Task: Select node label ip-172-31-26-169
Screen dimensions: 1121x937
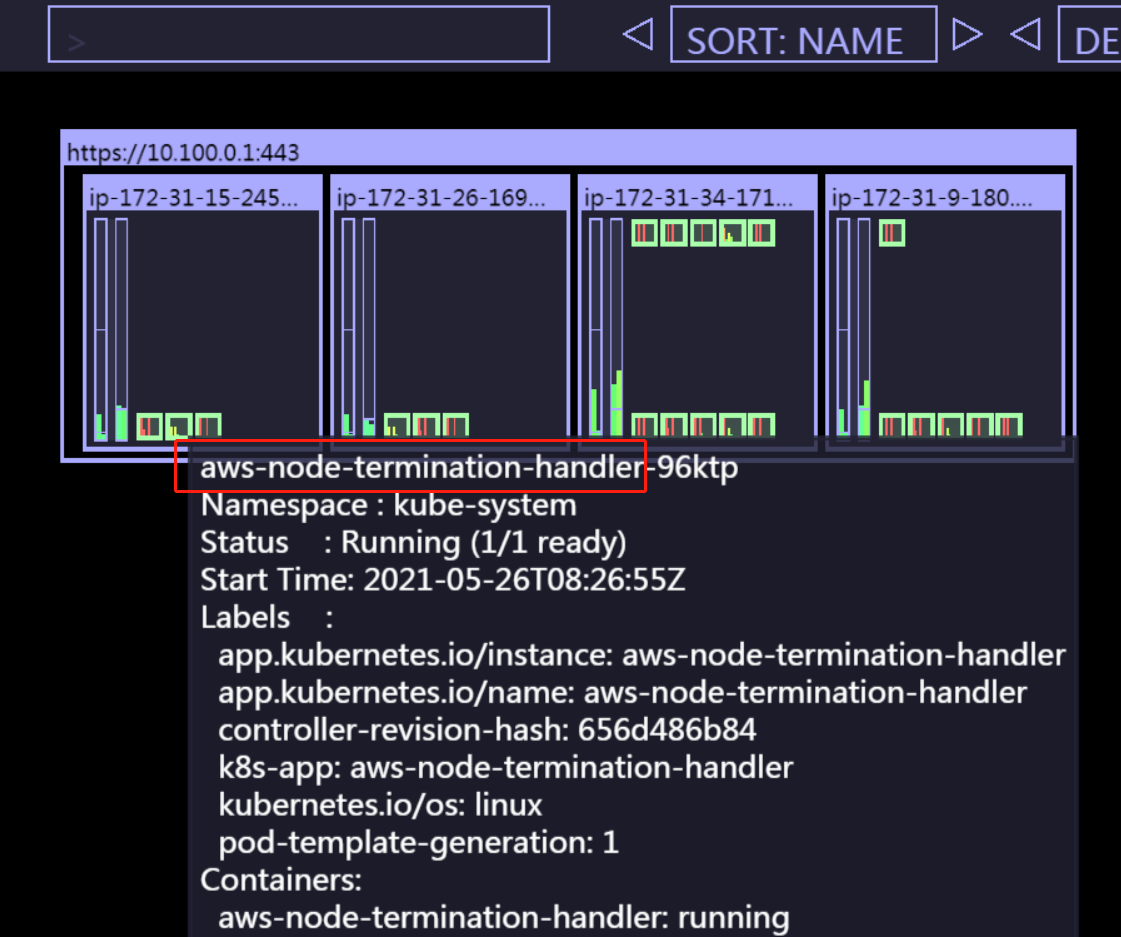Action: pos(441,197)
